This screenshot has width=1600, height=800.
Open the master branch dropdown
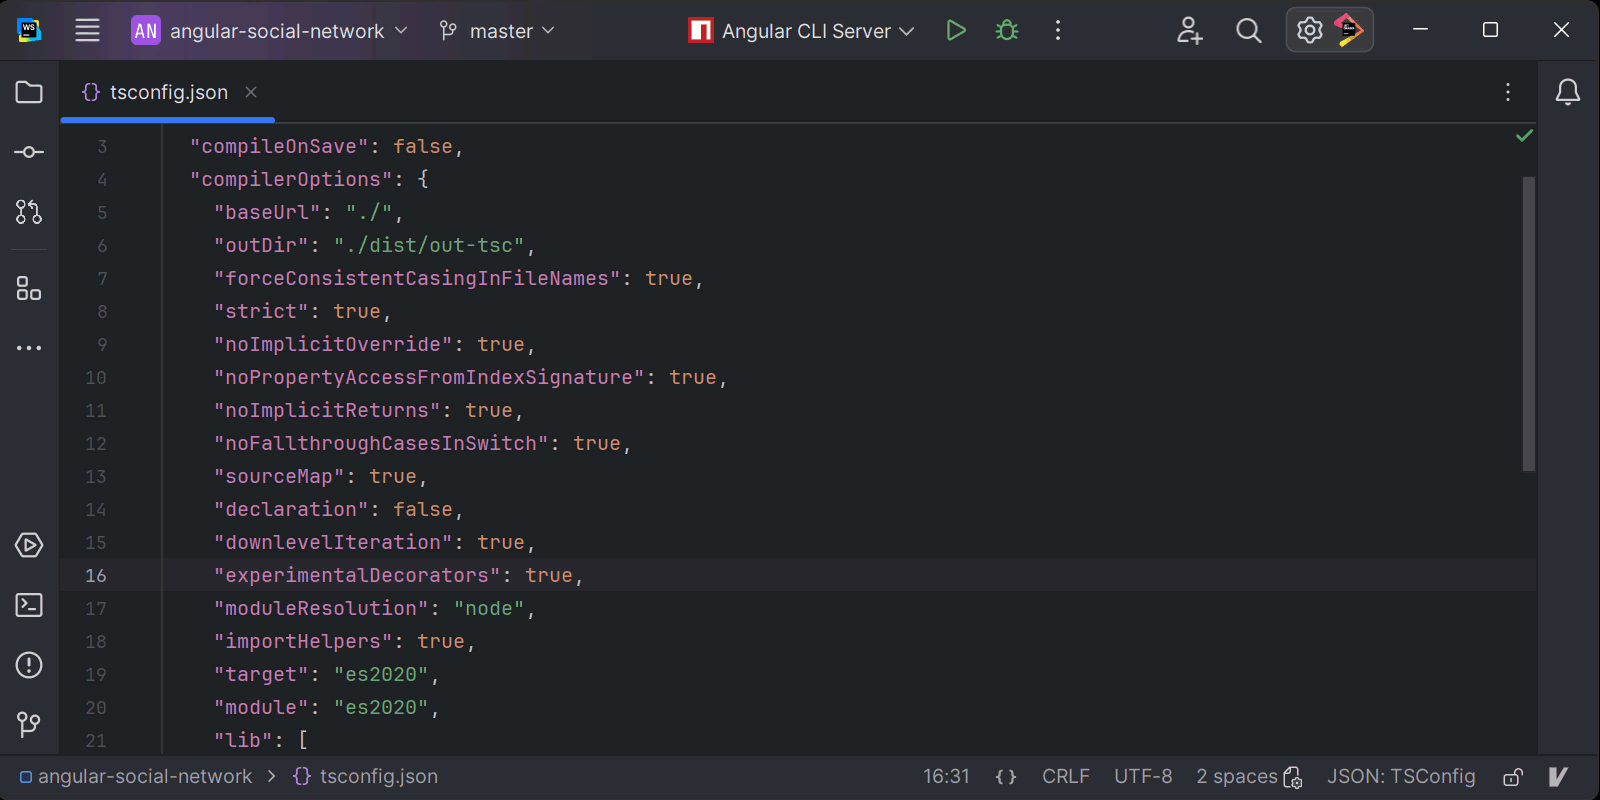(497, 31)
